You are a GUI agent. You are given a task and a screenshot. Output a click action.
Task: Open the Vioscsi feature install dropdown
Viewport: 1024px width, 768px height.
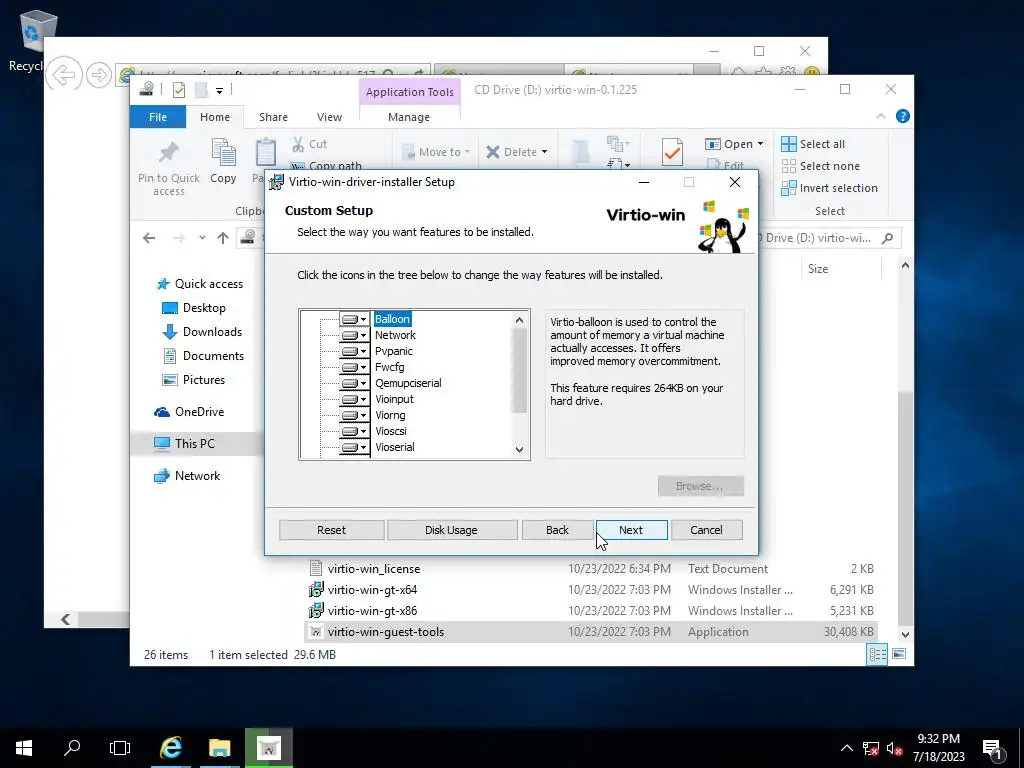pos(354,431)
